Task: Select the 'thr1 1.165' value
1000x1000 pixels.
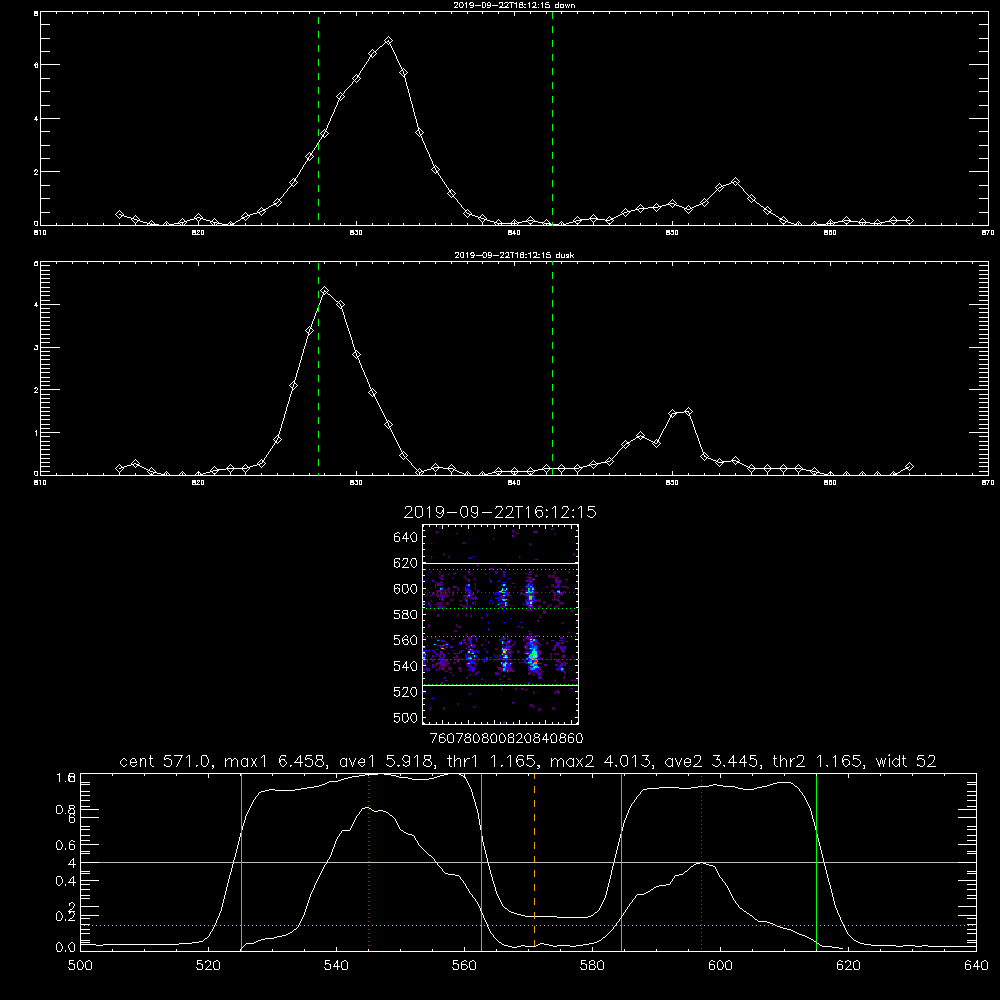Action: [x=490, y=761]
